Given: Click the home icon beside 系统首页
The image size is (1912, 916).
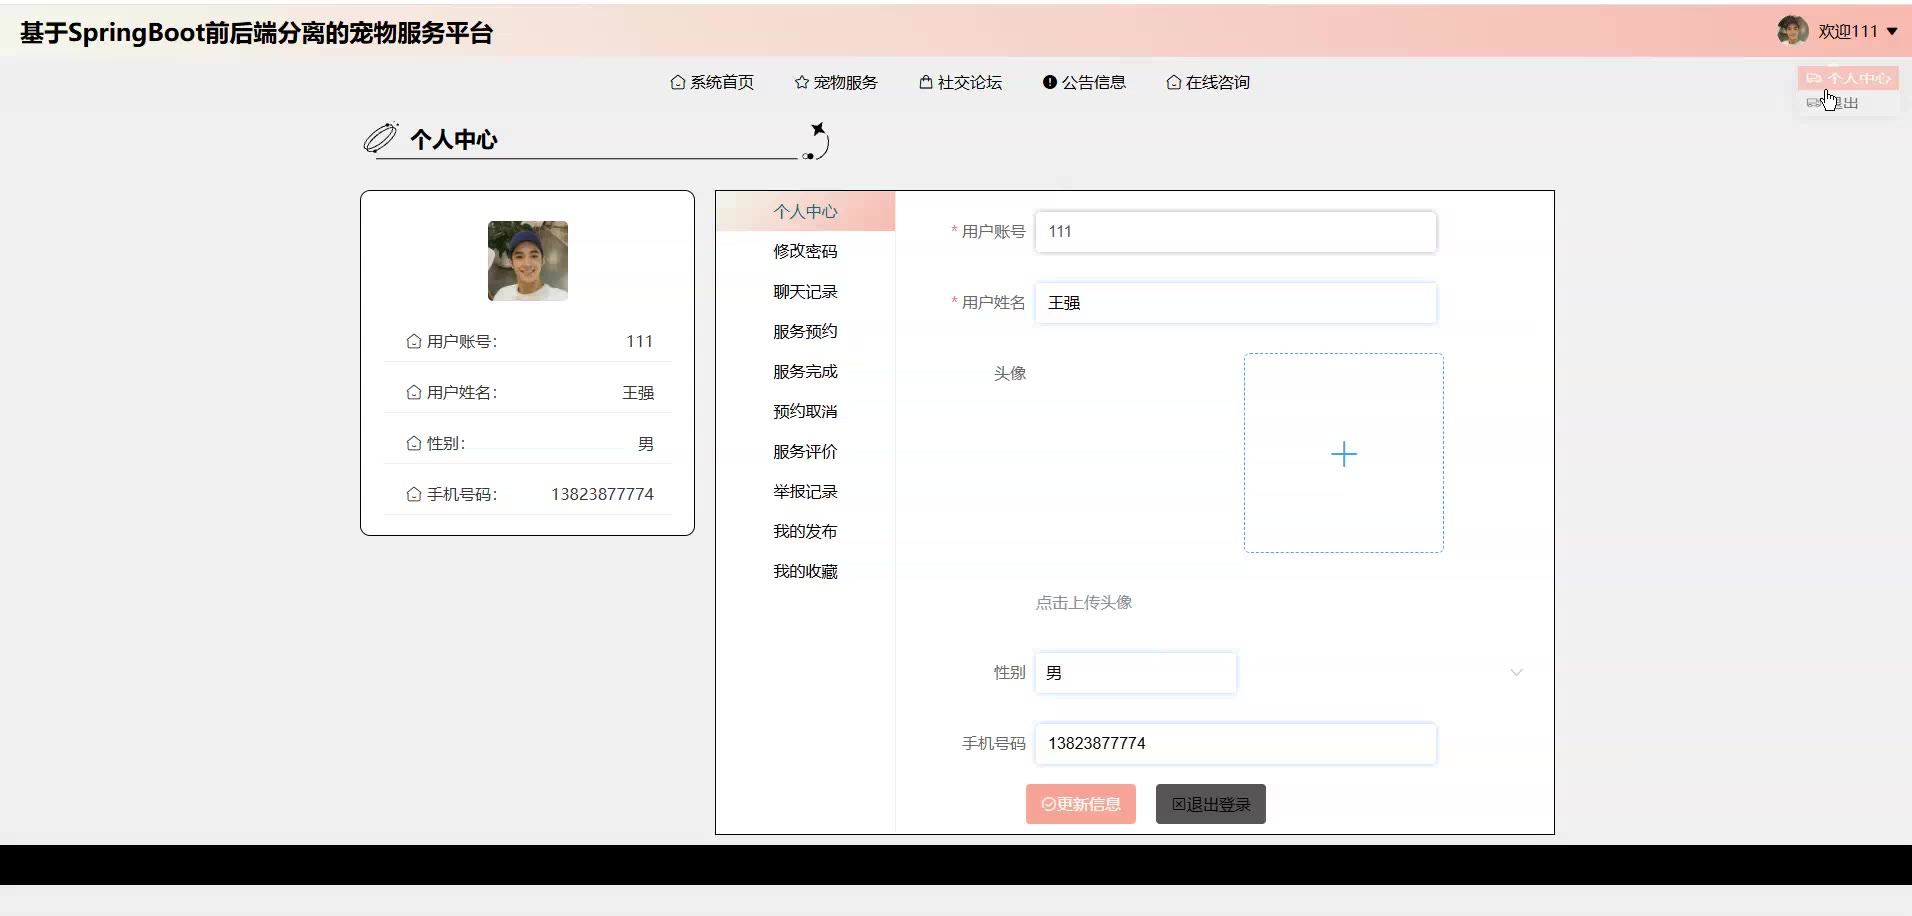Looking at the screenshot, I should pos(677,83).
